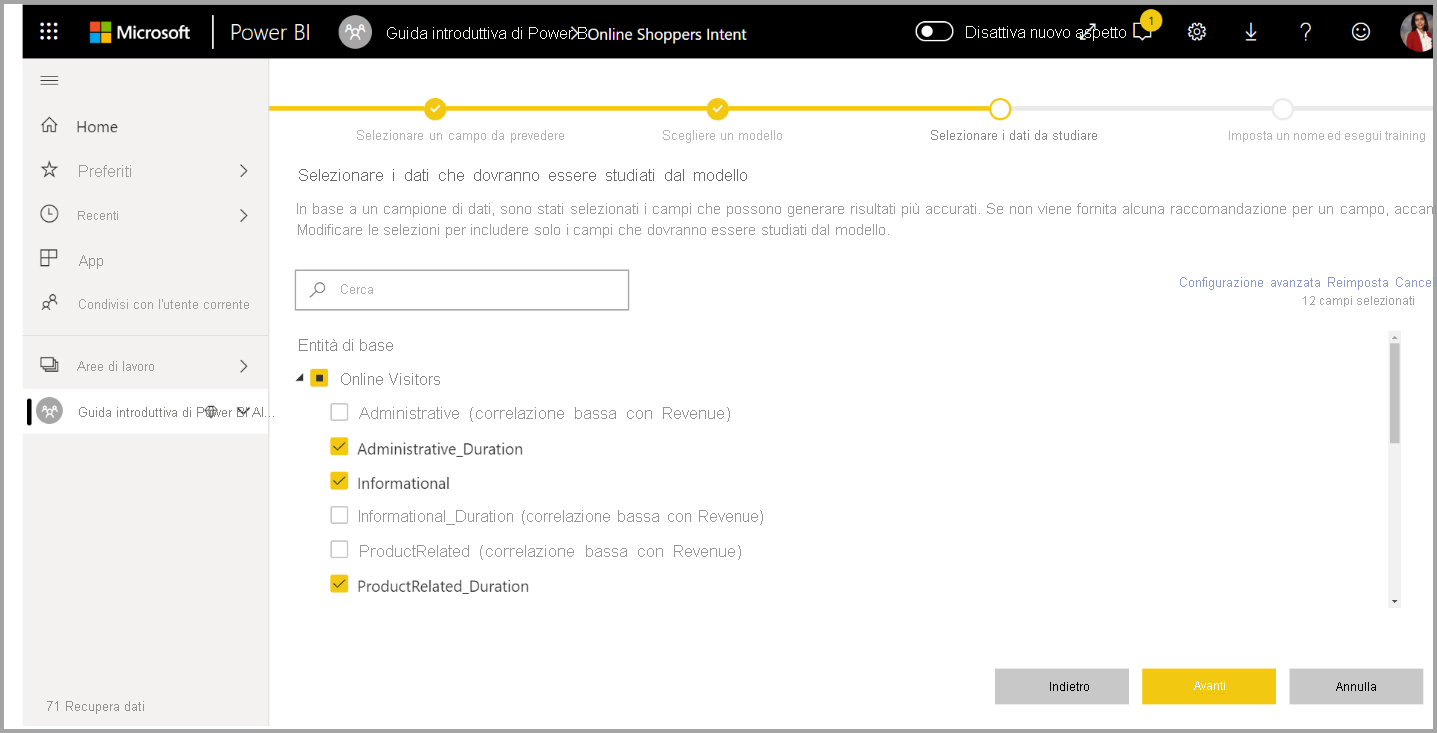This screenshot has width=1437, height=733.
Task: Open Configurazione avanzata link
Action: [1249, 283]
